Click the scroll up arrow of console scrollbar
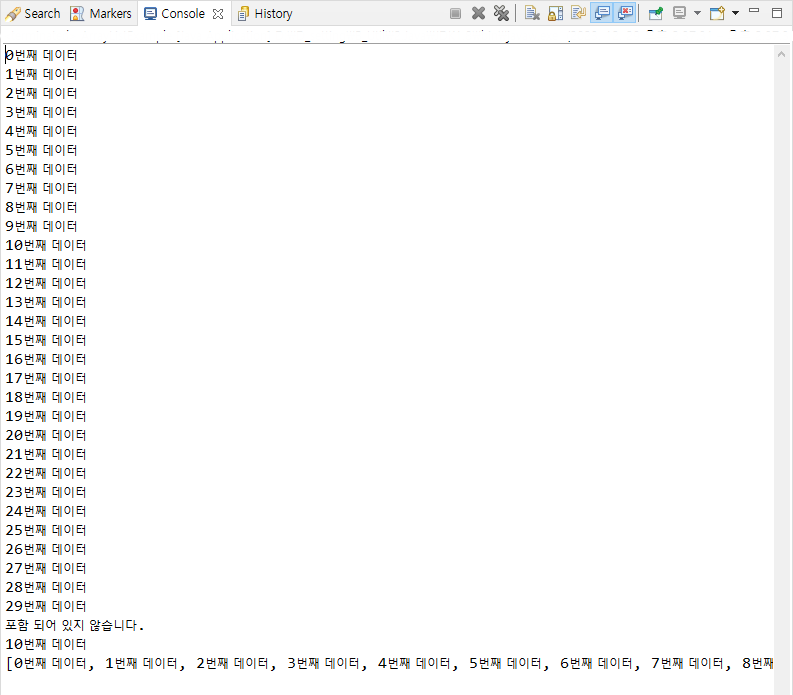Image resolution: width=793 pixels, height=695 pixels. click(x=781, y=54)
